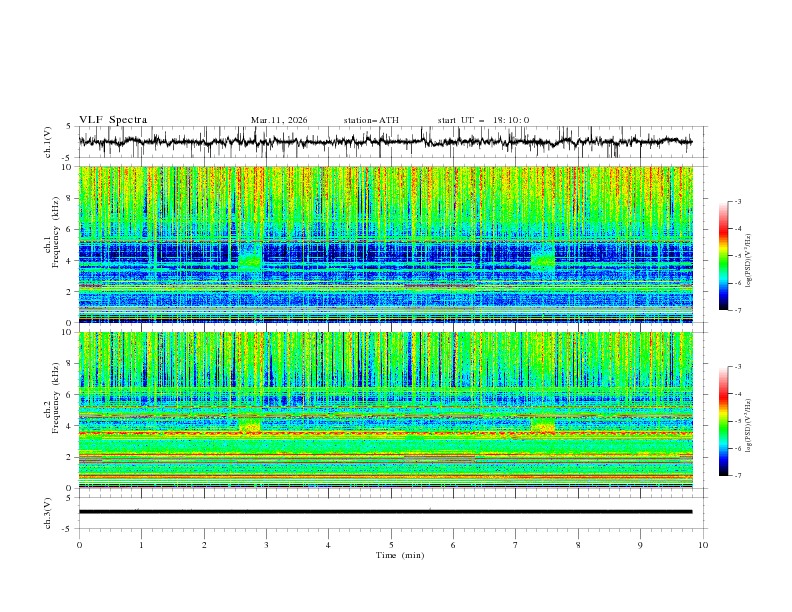Click the time axis tick label "0"
The width and height of the screenshot is (792, 612).
pos(79,545)
